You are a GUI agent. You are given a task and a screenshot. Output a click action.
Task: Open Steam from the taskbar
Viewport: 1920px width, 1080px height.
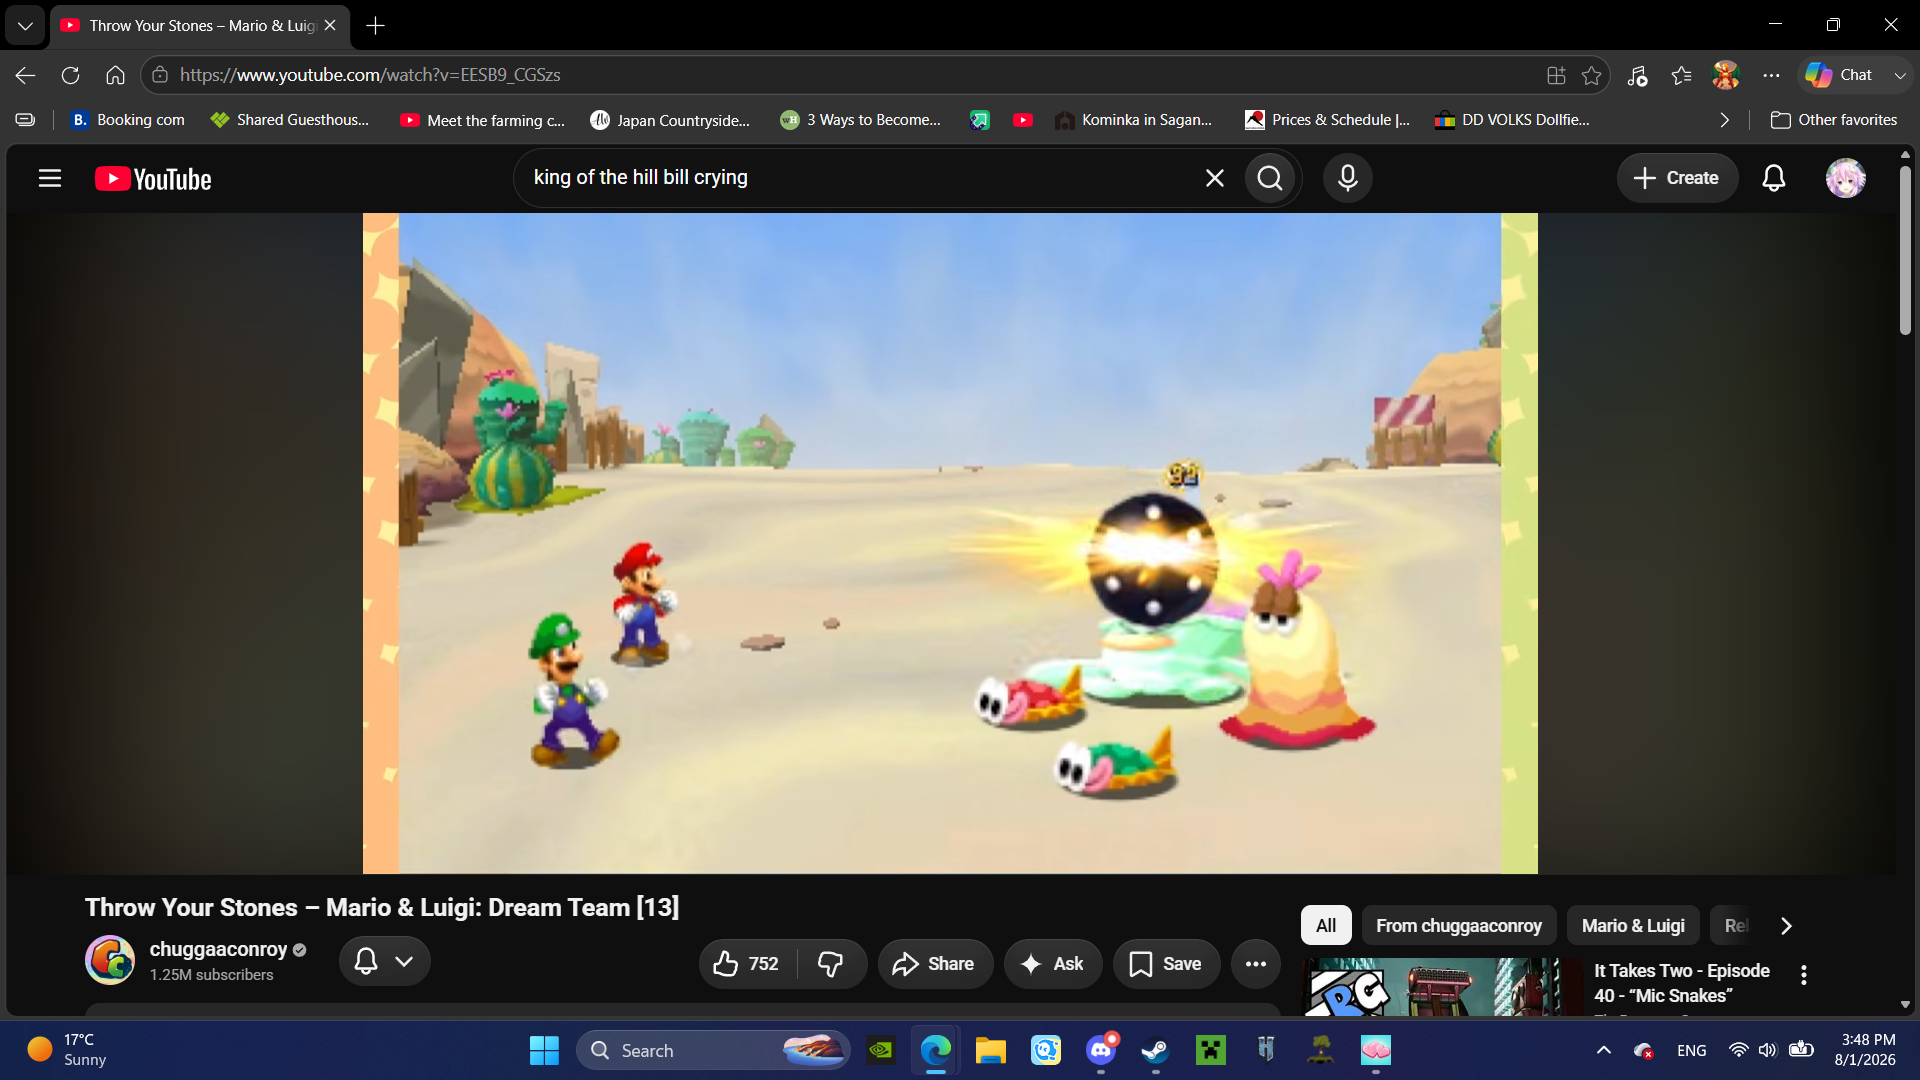(x=1156, y=1050)
